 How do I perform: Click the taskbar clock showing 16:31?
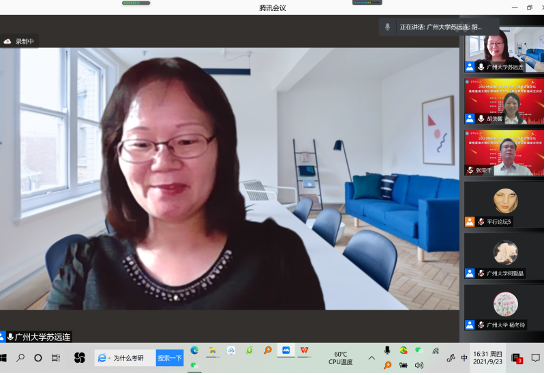point(487,358)
